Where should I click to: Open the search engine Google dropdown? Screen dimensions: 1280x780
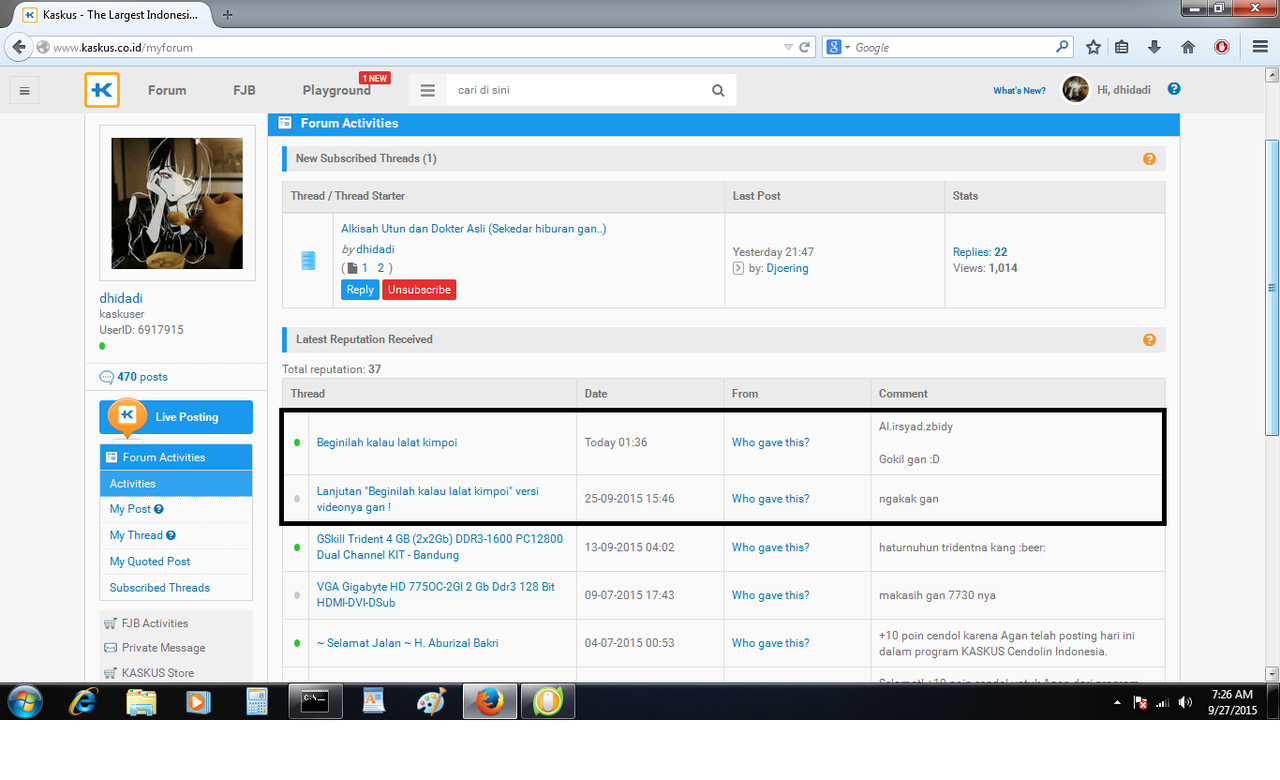[x=838, y=47]
